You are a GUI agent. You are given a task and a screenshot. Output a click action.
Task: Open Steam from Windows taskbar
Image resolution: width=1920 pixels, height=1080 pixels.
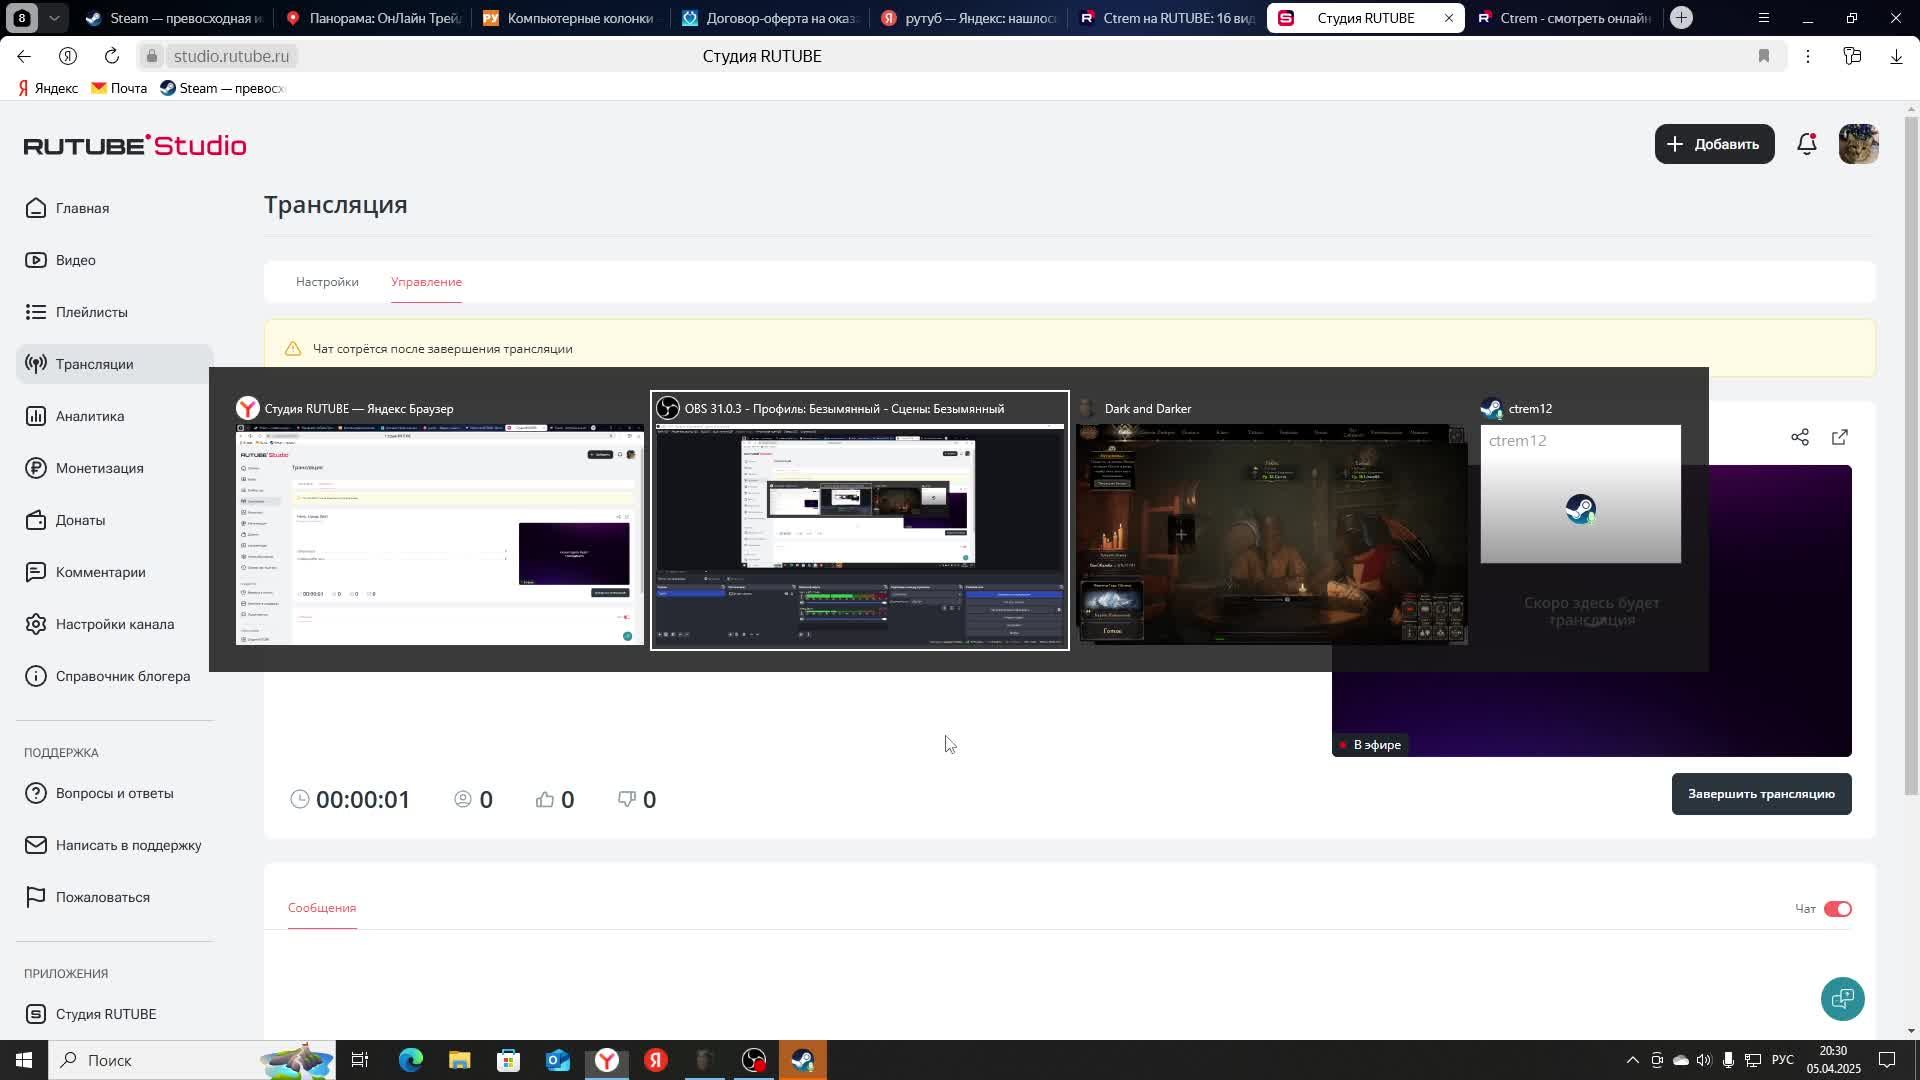[x=803, y=1060]
